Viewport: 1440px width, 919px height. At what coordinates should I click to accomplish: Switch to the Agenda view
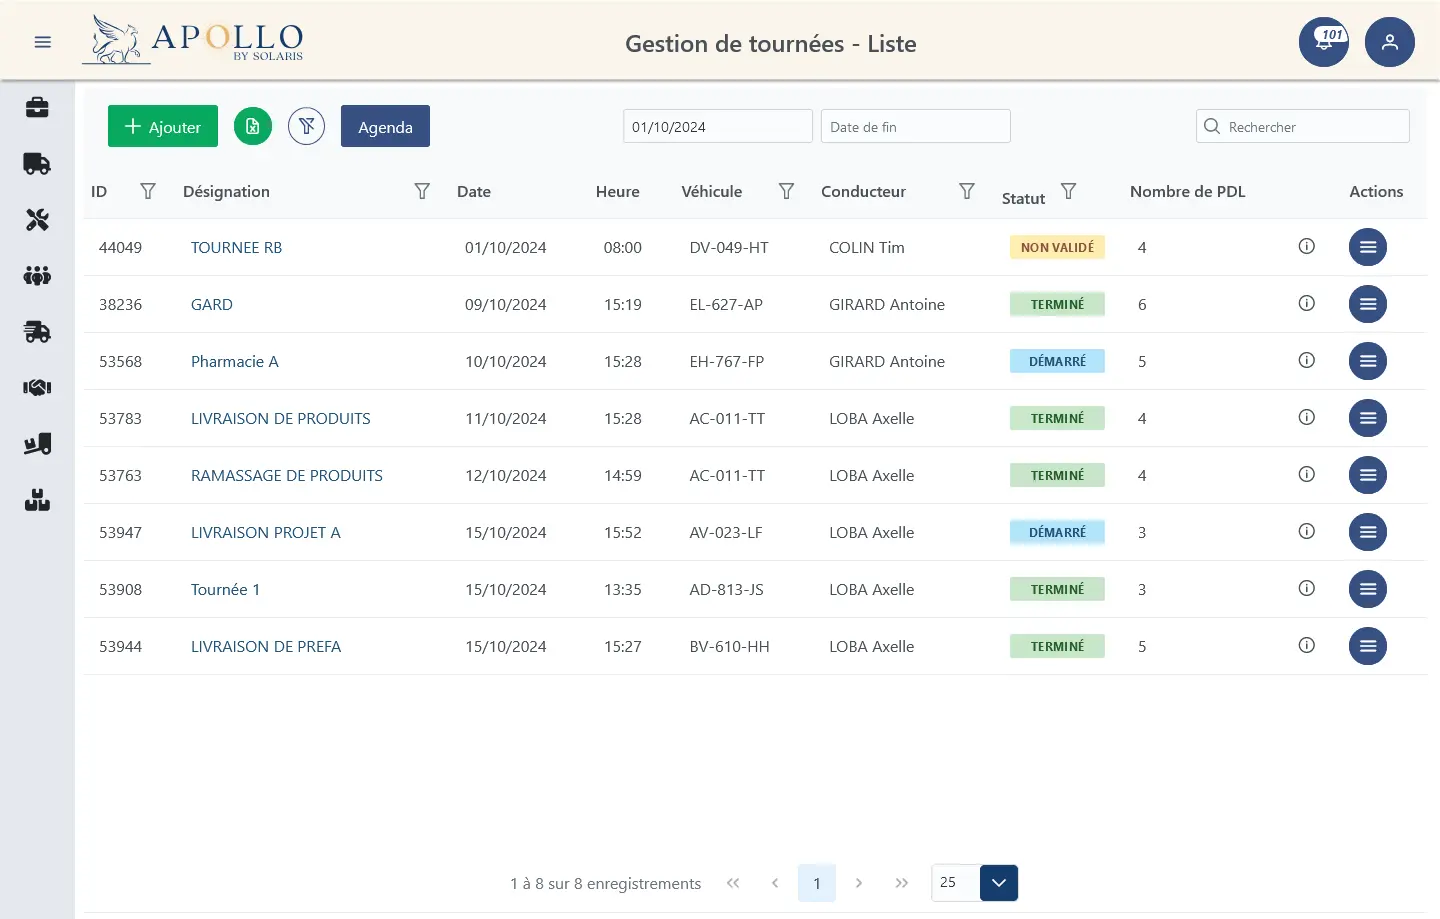point(385,126)
